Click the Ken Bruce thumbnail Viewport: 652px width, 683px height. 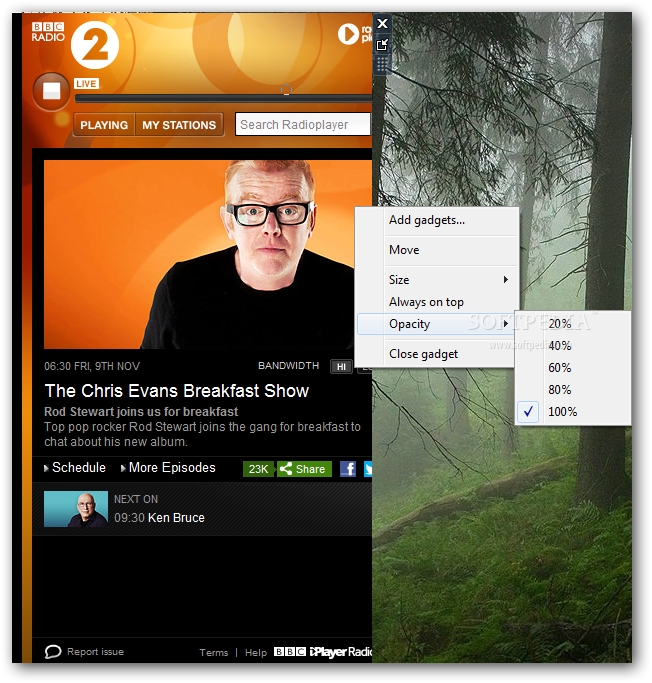(x=76, y=509)
